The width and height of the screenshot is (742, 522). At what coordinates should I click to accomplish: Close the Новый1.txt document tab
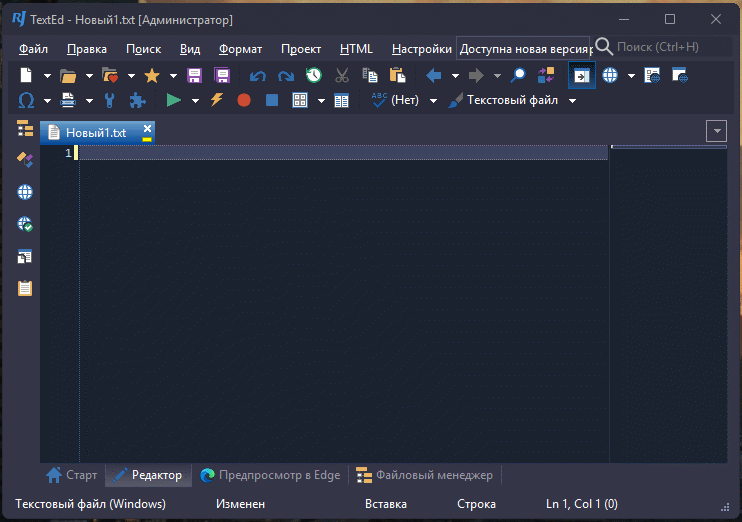(x=147, y=128)
